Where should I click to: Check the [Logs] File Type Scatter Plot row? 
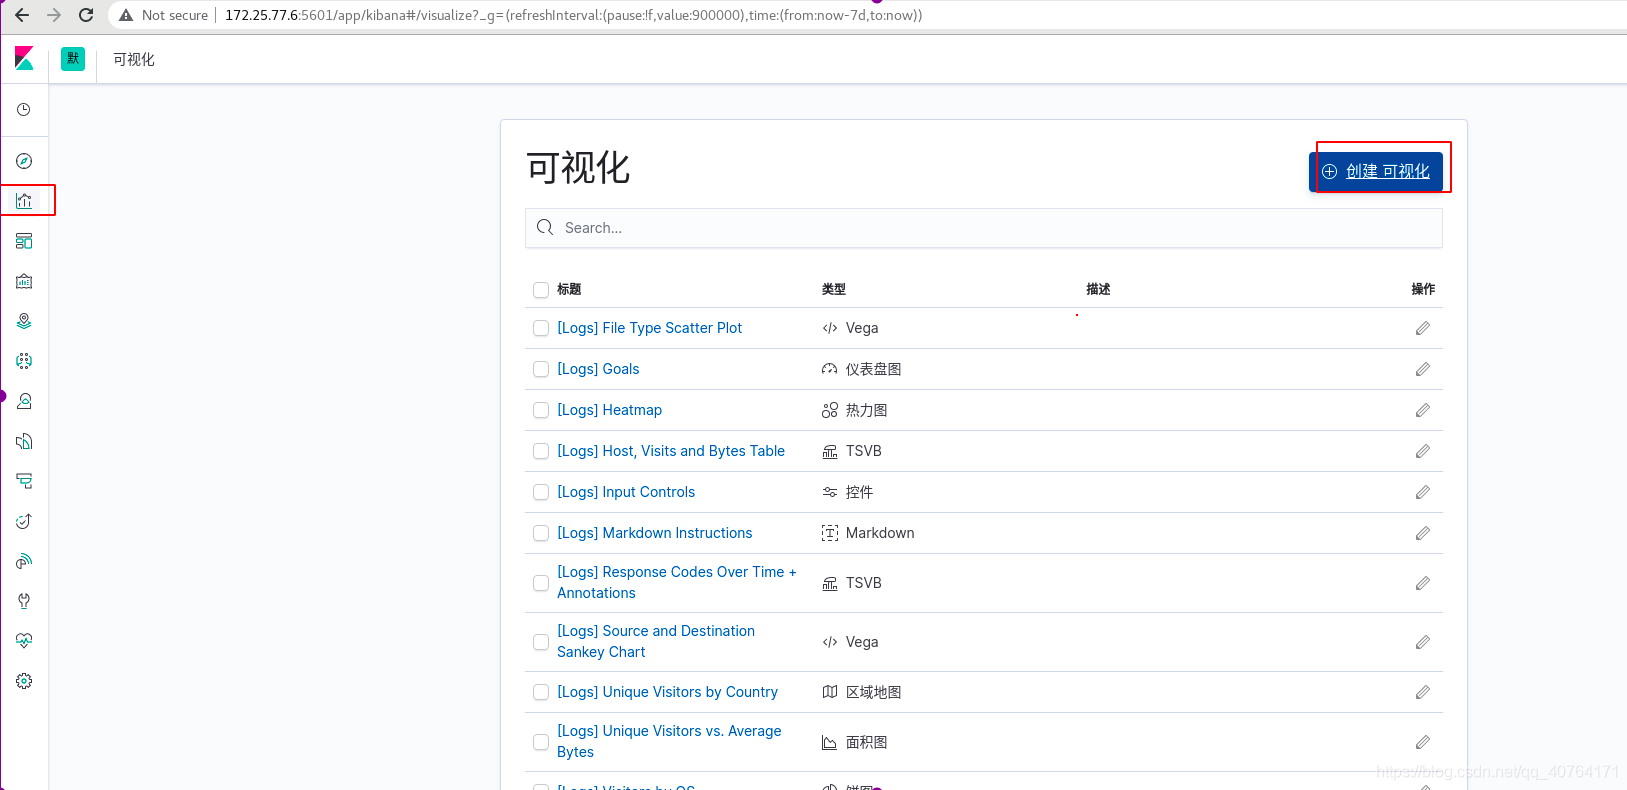click(x=541, y=328)
